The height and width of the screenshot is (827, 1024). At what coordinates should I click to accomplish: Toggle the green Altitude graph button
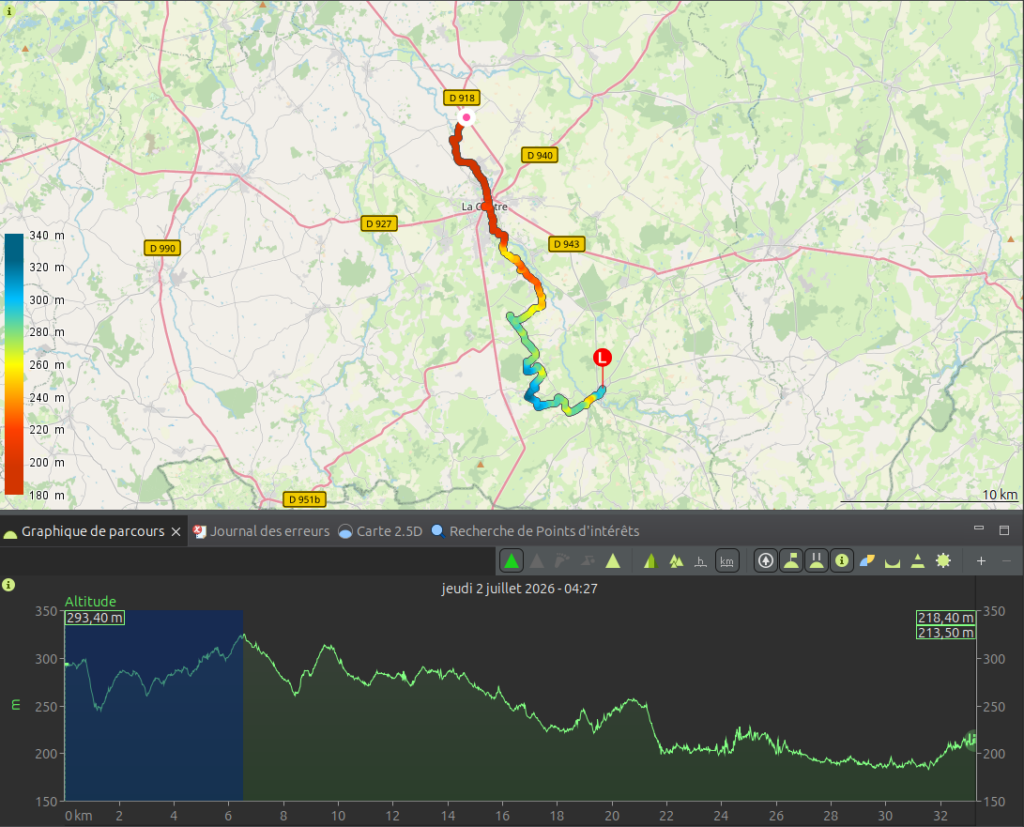[x=511, y=560]
